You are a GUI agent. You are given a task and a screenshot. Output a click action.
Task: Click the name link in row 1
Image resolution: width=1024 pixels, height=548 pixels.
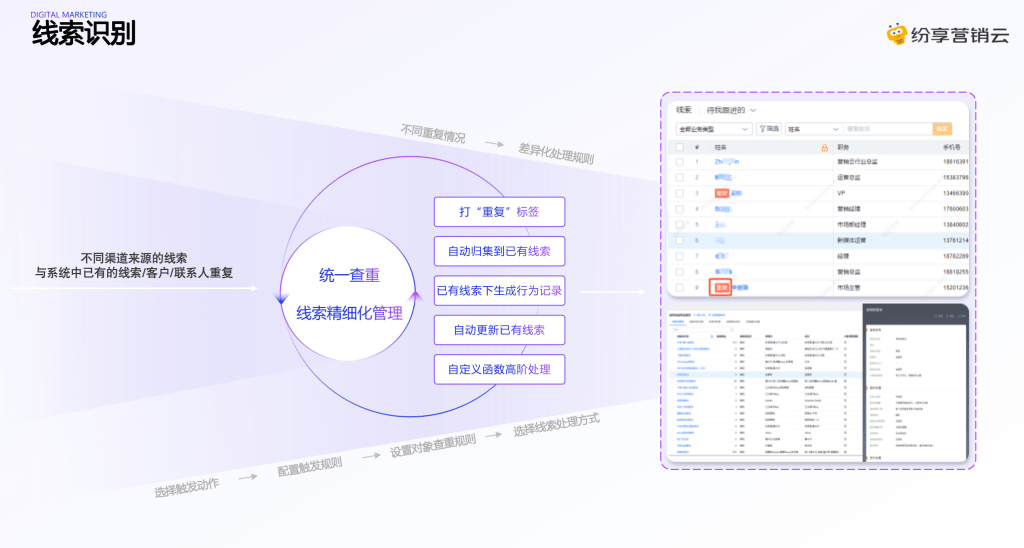tap(727, 161)
